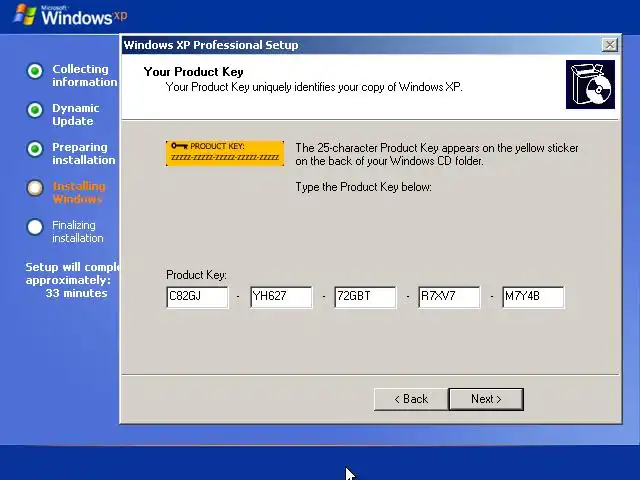Image resolution: width=640 pixels, height=480 pixels.
Task: Go back with the Back button
Action: 411,399
